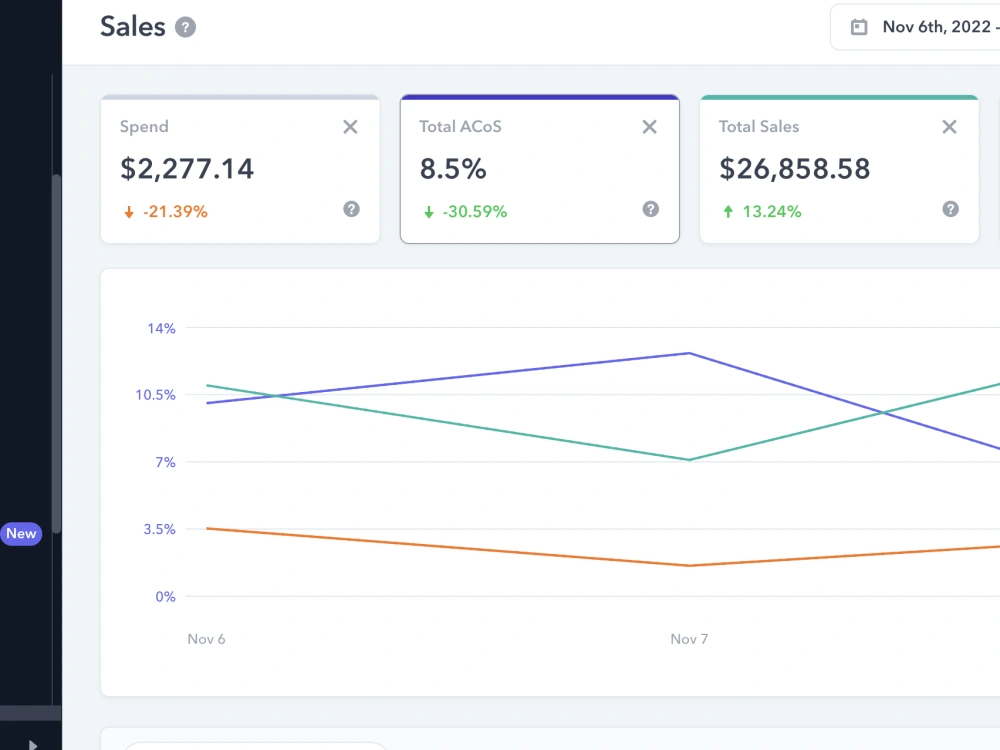This screenshot has height=750, width=1000.
Task: Click the purple ACoS line peak at Nov 7
Action: [x=689, y=353]
